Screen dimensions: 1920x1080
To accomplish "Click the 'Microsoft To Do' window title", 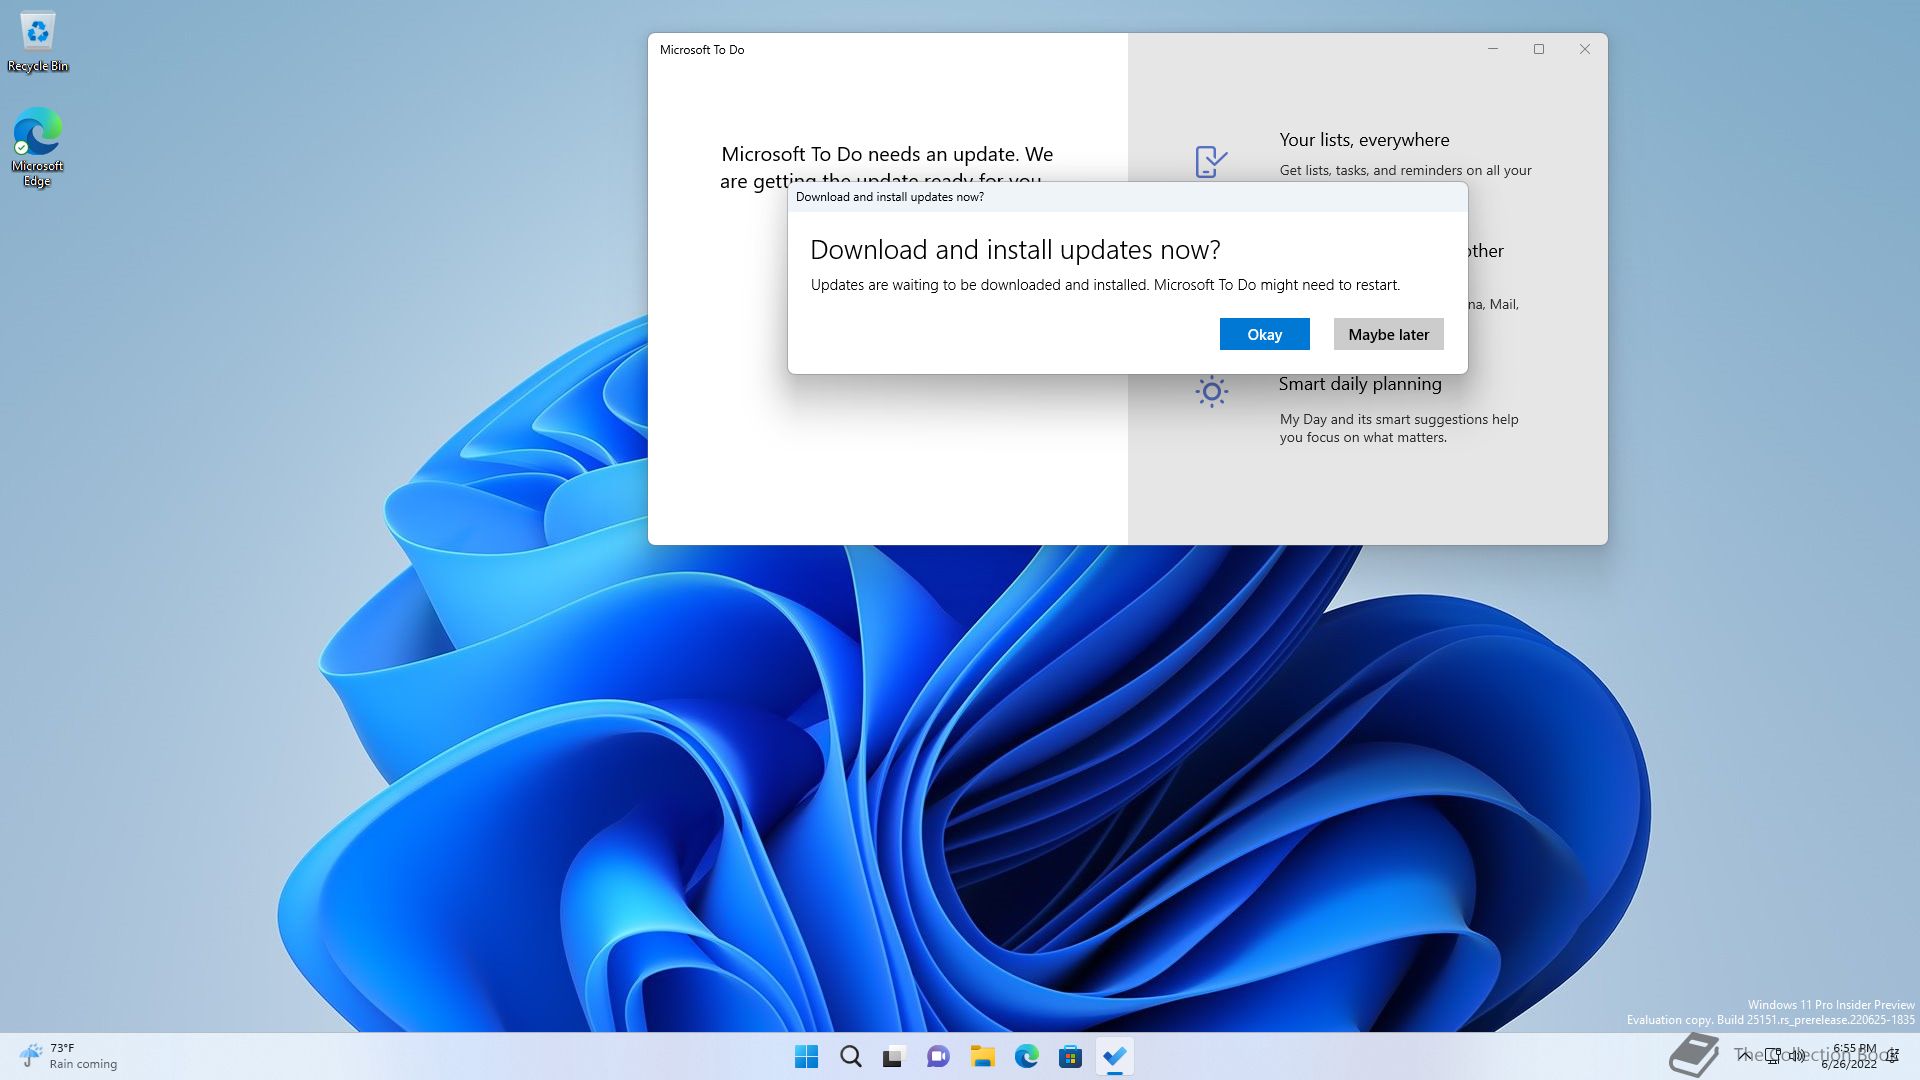I will pos(702,49).
